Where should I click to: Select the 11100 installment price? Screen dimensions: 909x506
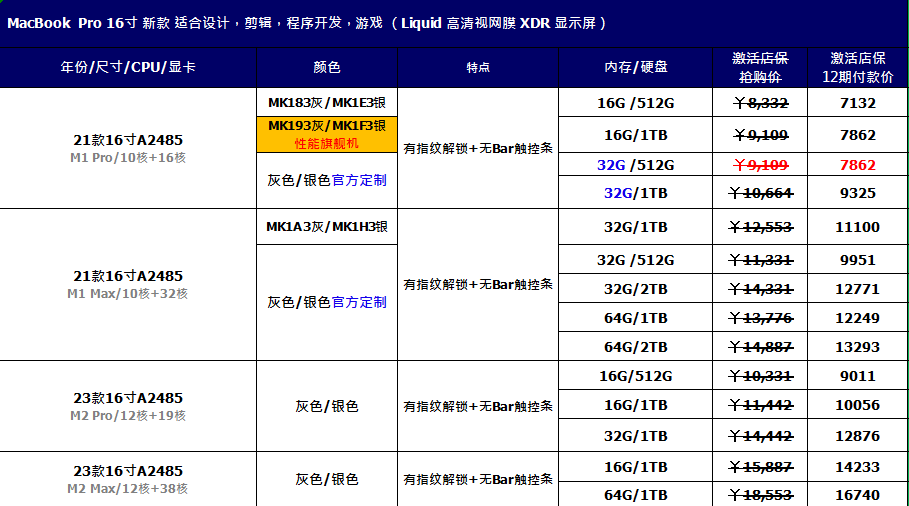[858, 227]
